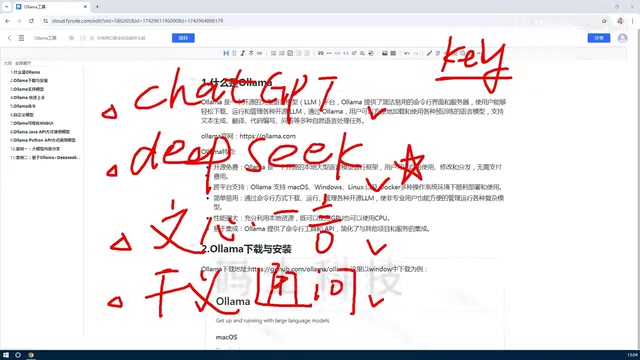Jump to outline item 1.什么是Ollama

pos(25,72)
